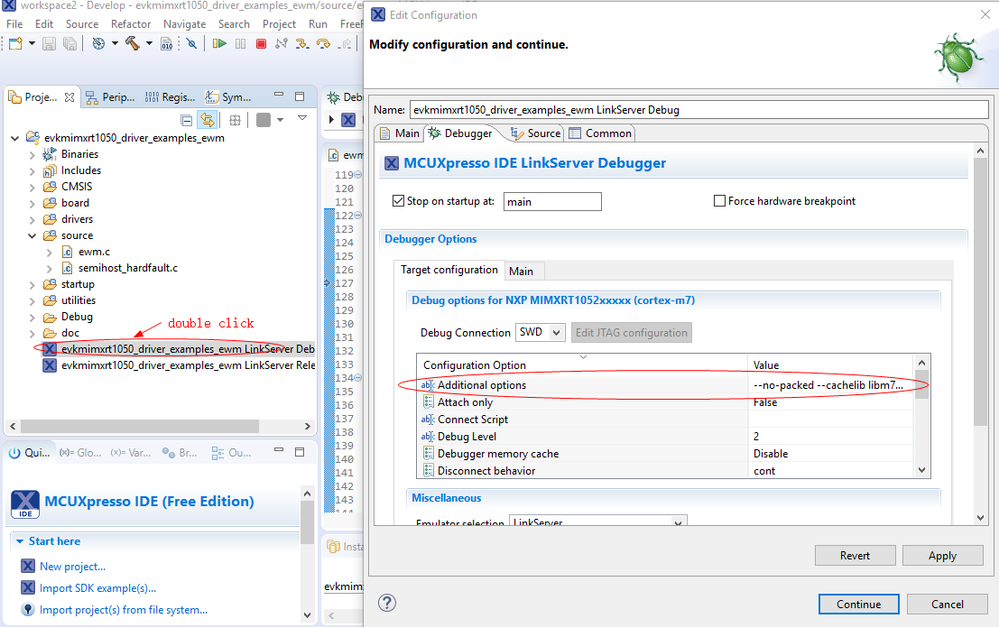Click the Continue button
Image resolution: width=999 pixels, height=627 pixels.
(859, 604)
